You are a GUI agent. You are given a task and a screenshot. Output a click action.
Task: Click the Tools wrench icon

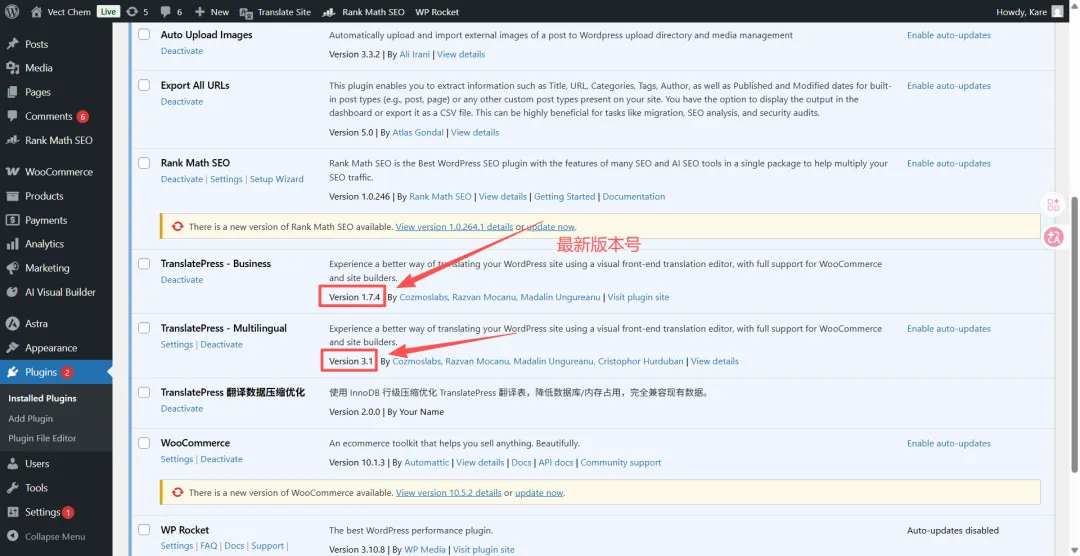pyautogui.click(x=12, y=488)
